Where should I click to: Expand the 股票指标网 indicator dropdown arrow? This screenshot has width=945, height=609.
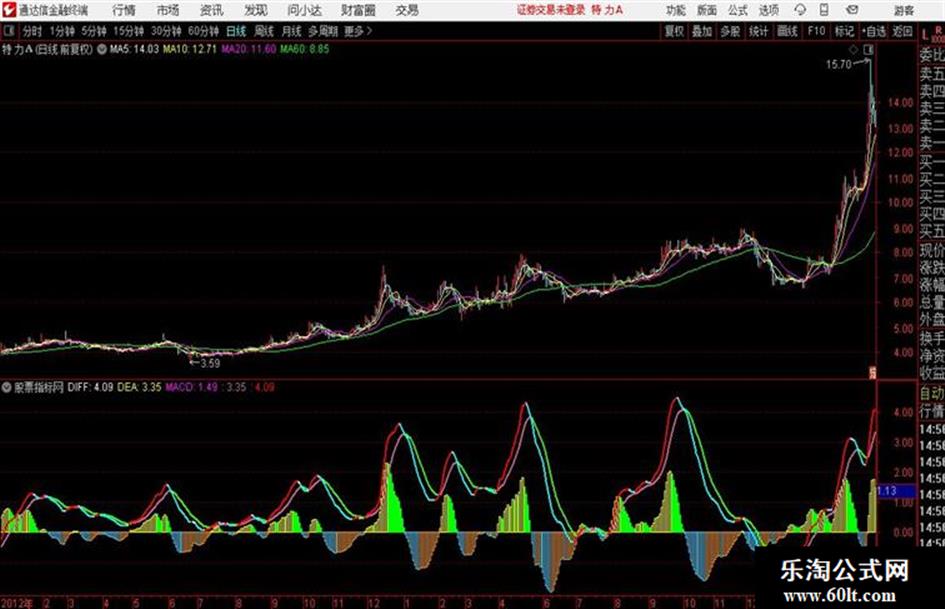tap(7, 387)
